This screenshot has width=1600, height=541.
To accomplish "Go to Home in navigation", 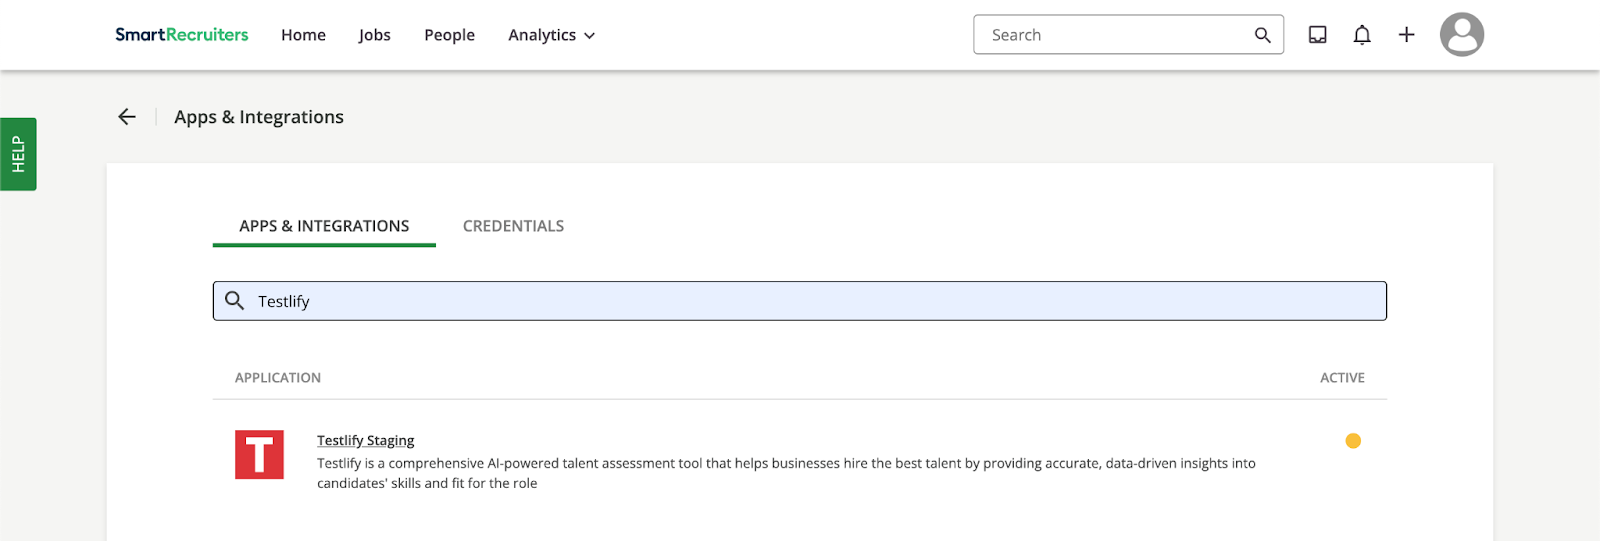I will [303, 35].
